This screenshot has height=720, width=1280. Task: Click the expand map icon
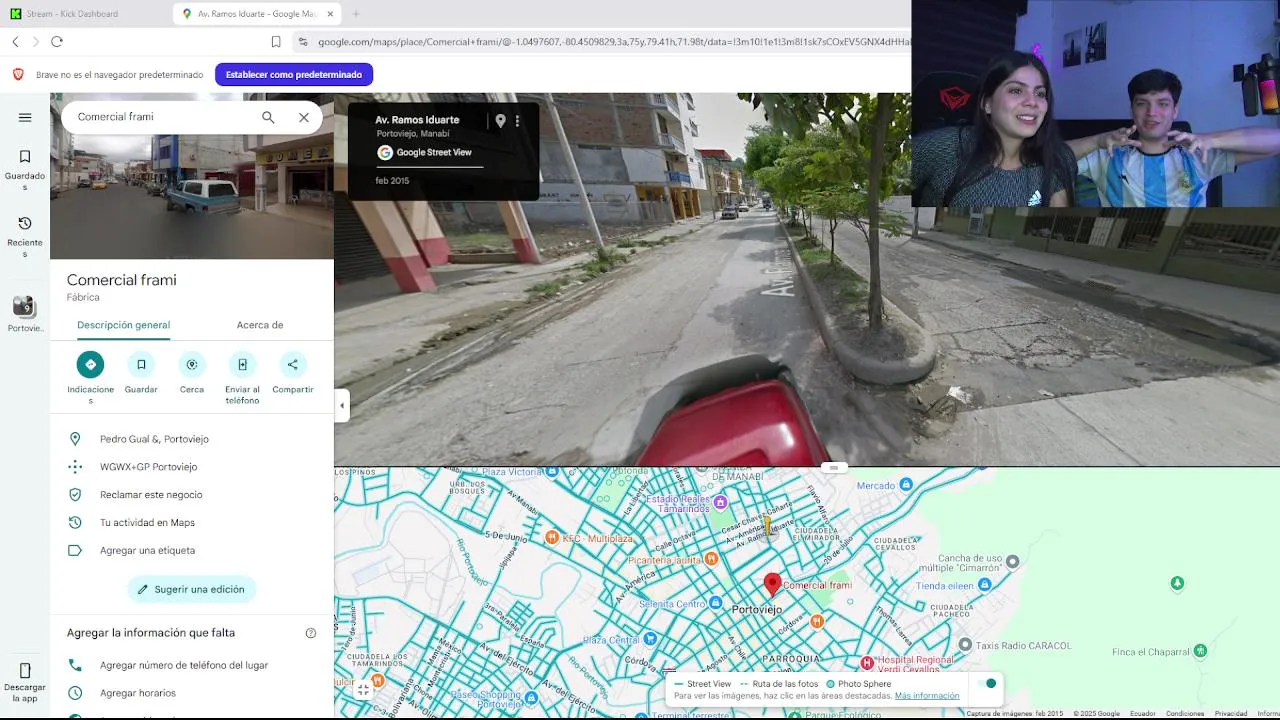point(363,689)
